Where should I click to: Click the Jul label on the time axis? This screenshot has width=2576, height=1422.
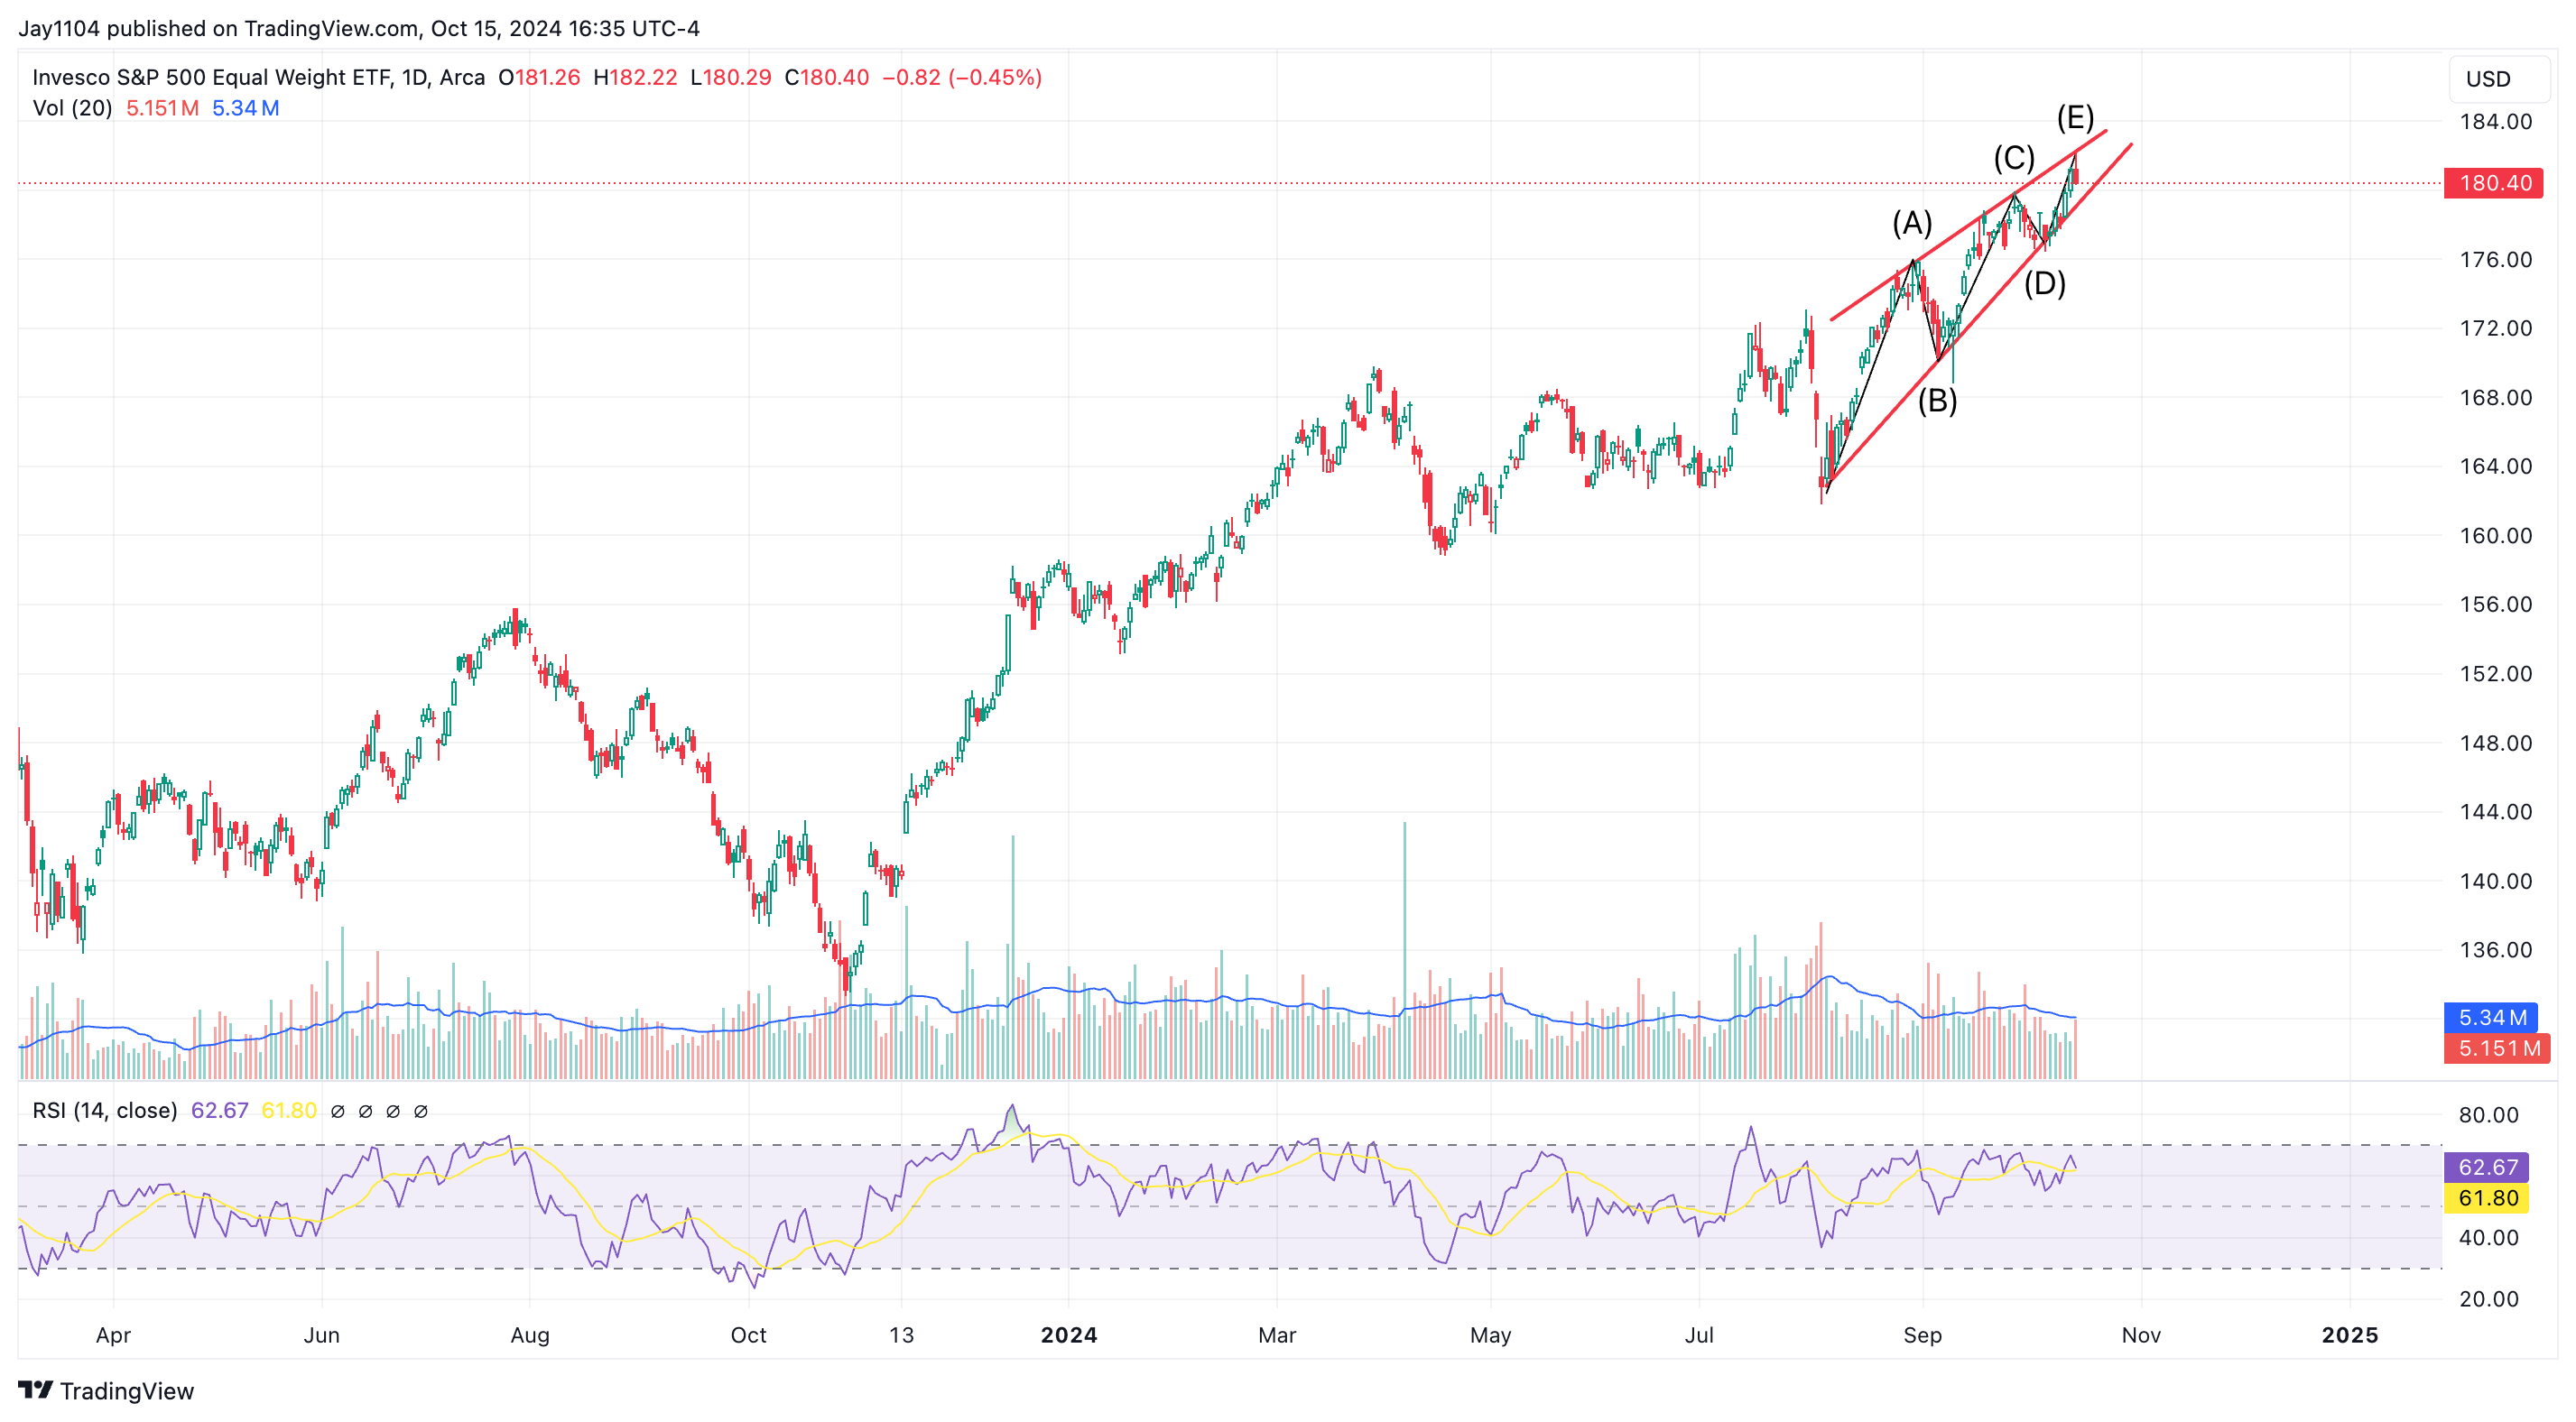(x=1699, y=1335)
